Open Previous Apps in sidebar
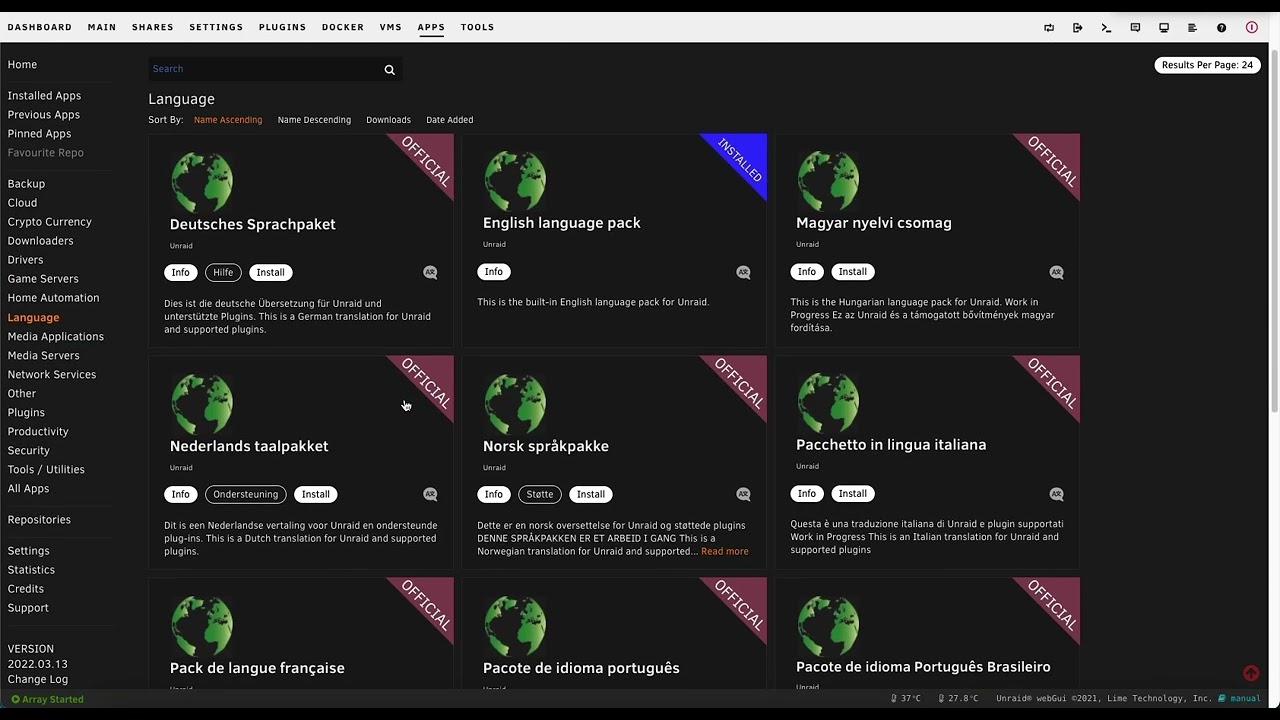This screenshot has width=1280, height=720. click(x=44, y=115)
